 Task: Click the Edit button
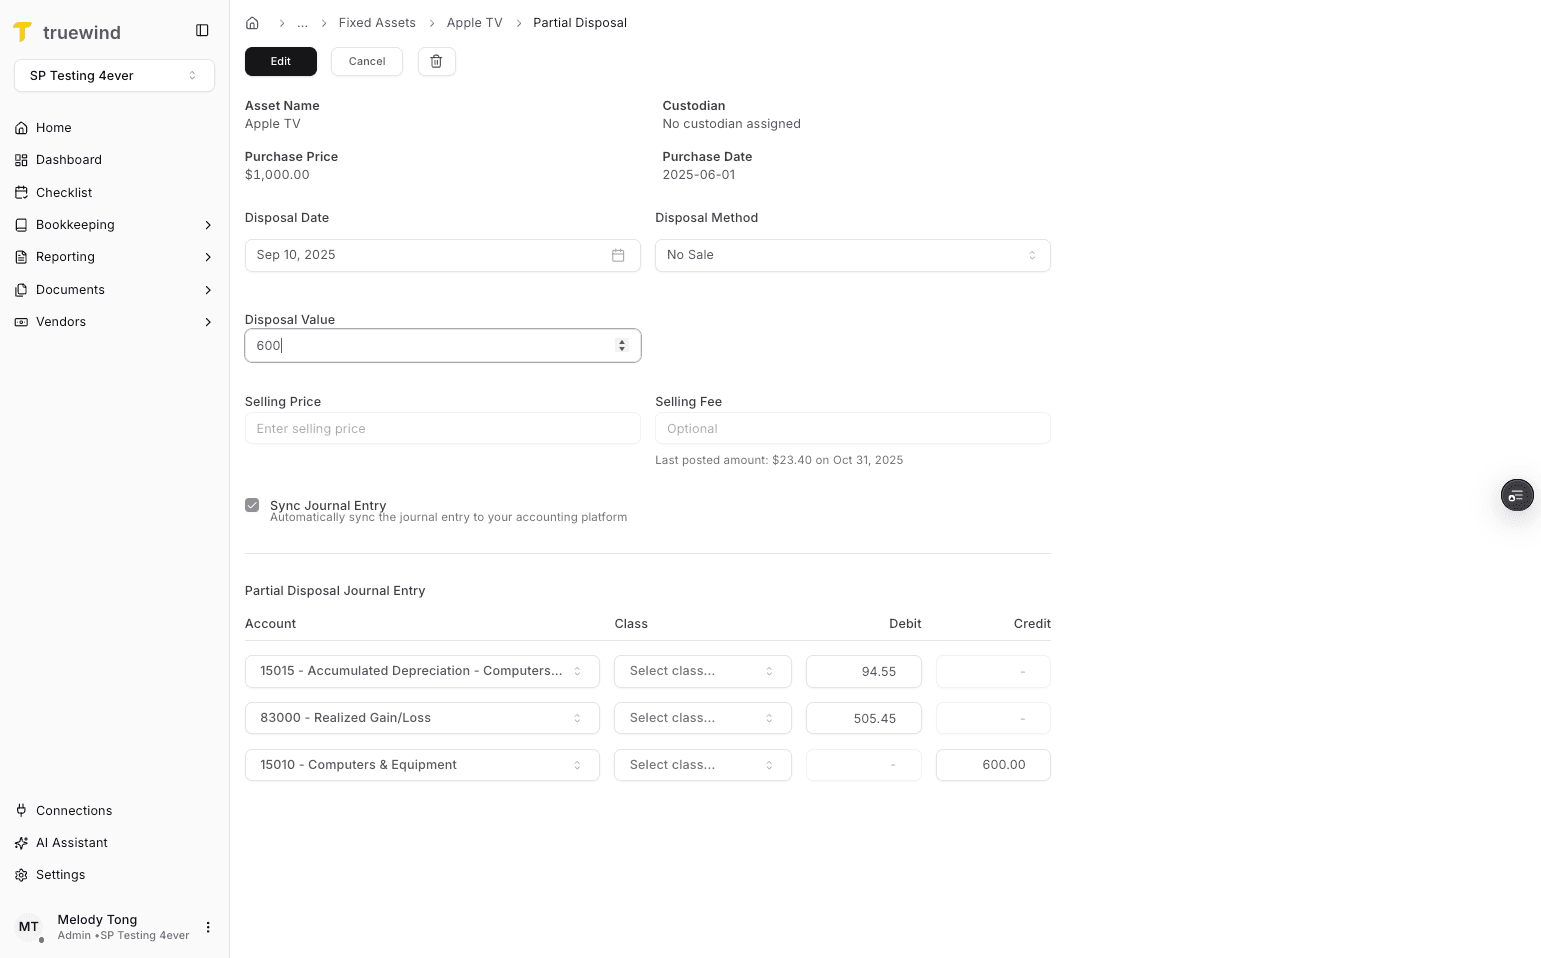coord(280,61)
